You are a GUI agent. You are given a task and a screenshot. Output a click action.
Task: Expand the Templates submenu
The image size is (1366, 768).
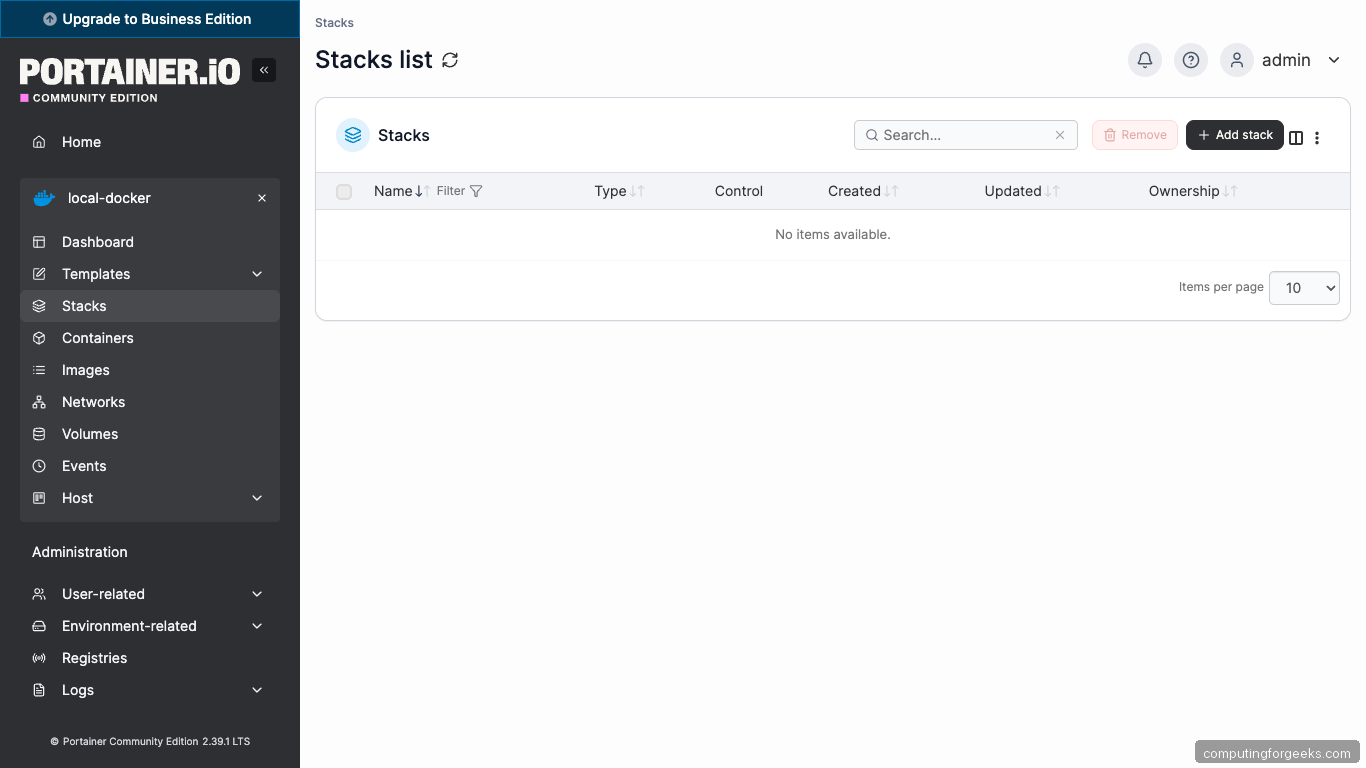[x=257, y=274]
